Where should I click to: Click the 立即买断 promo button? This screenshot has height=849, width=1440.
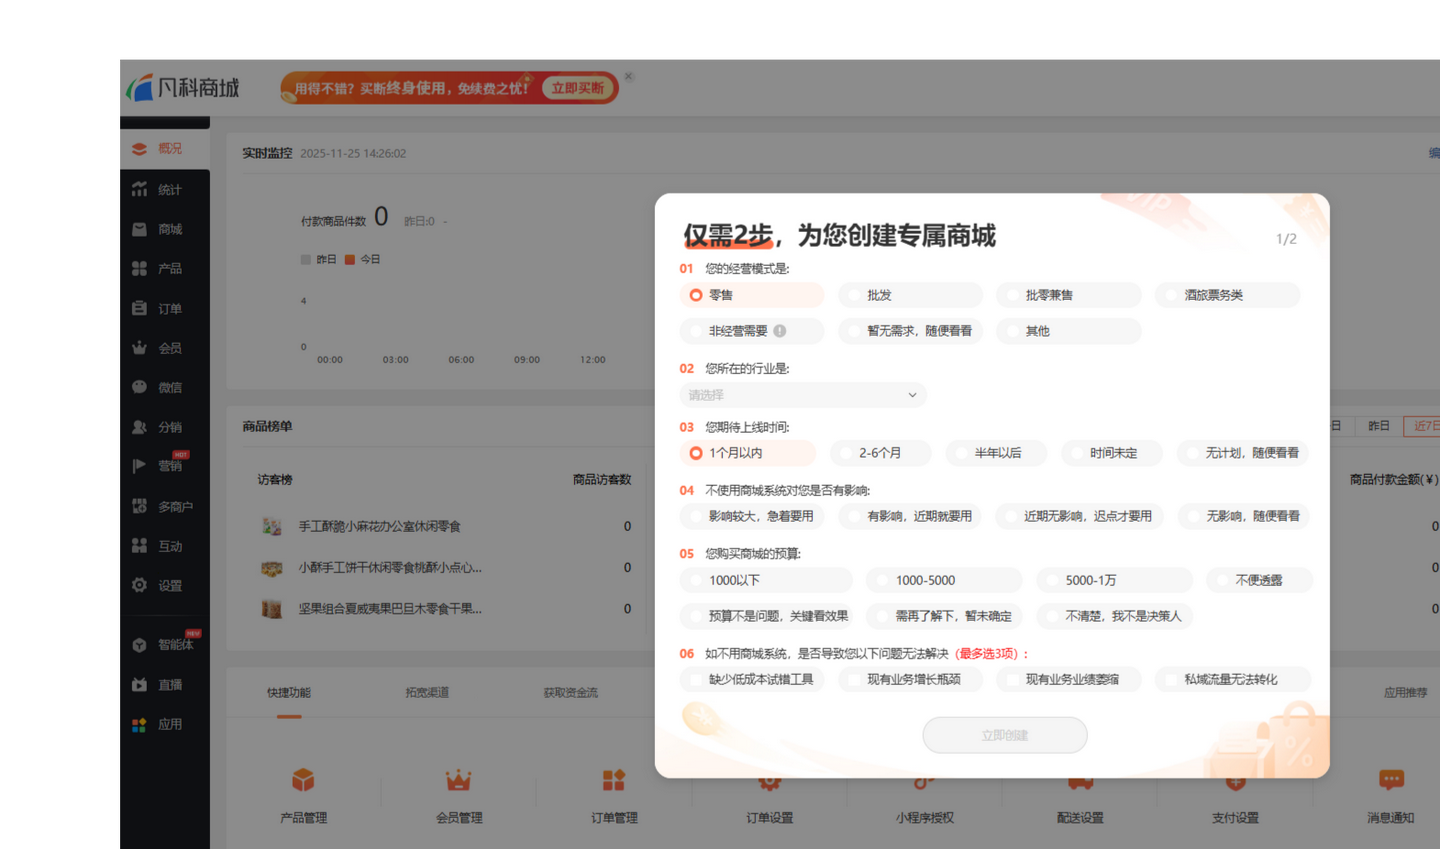click(578, 88)
